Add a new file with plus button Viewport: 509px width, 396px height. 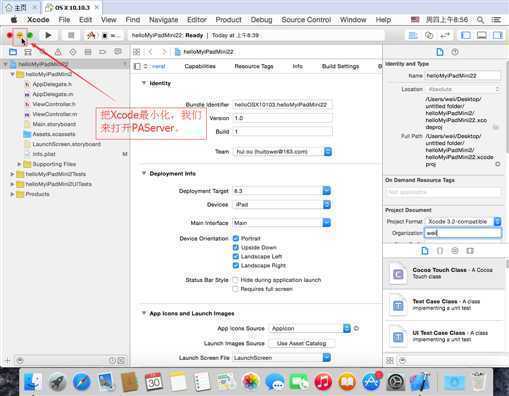point(8,360)
